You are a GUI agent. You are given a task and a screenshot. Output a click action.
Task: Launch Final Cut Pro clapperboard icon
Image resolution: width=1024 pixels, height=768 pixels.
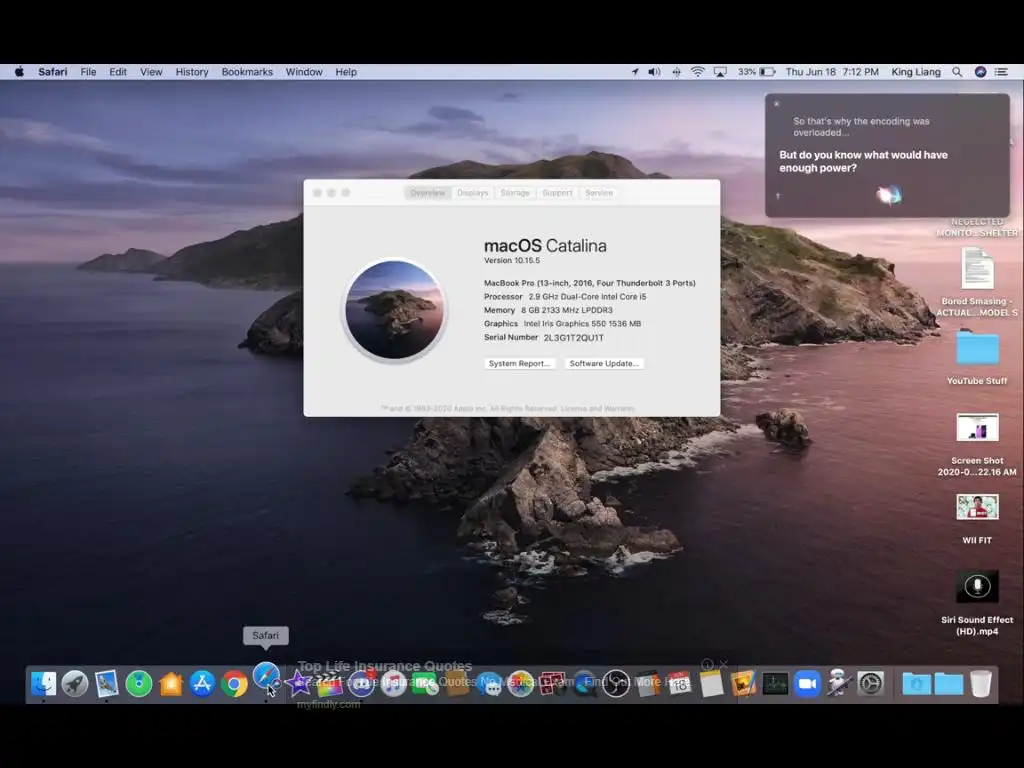[330, 683]
